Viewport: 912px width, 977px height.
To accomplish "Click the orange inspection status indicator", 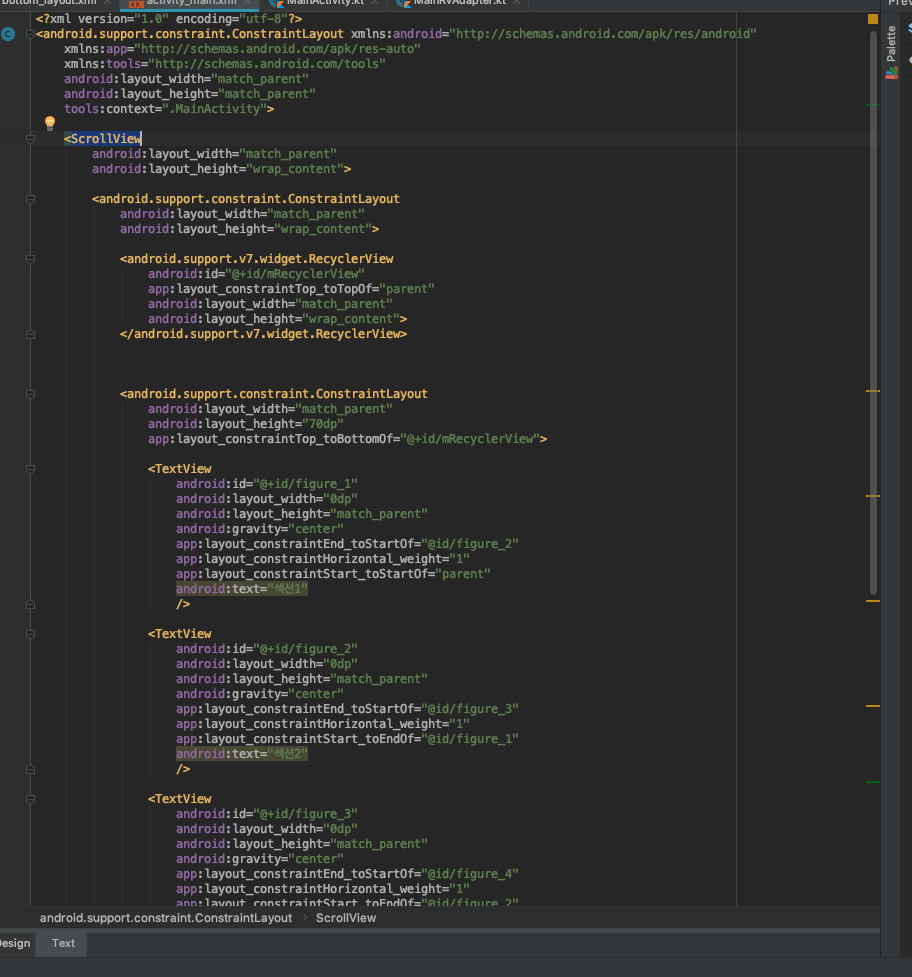I will coord(873,19).
